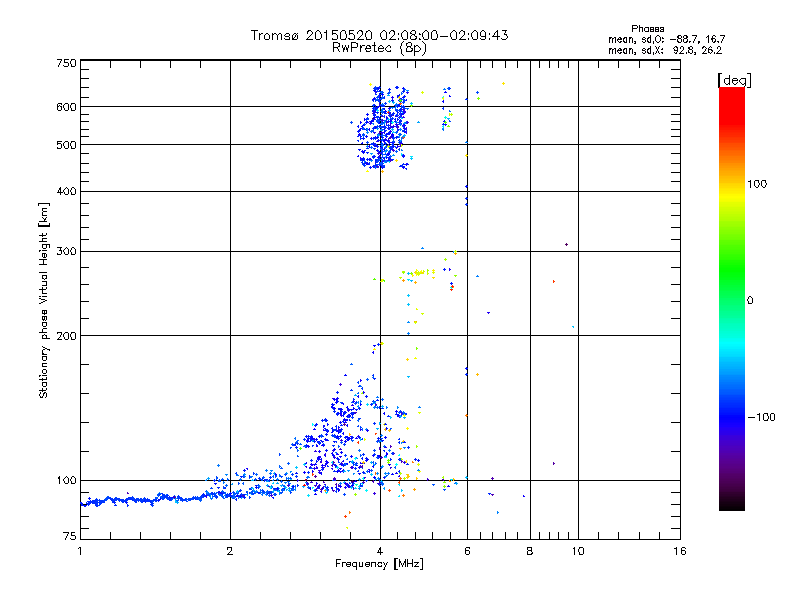Viewport: 800px width, 600px height.
Task: Click the 16 tick on the frequency axis
Action: tap(679, 551)
